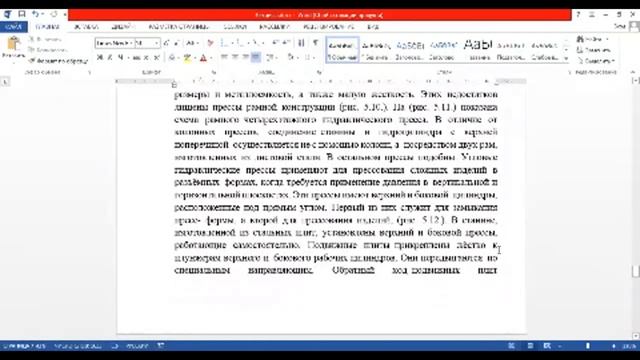Toggle strikethrough formatting
640x360 pixels.
tap(136, 58)
